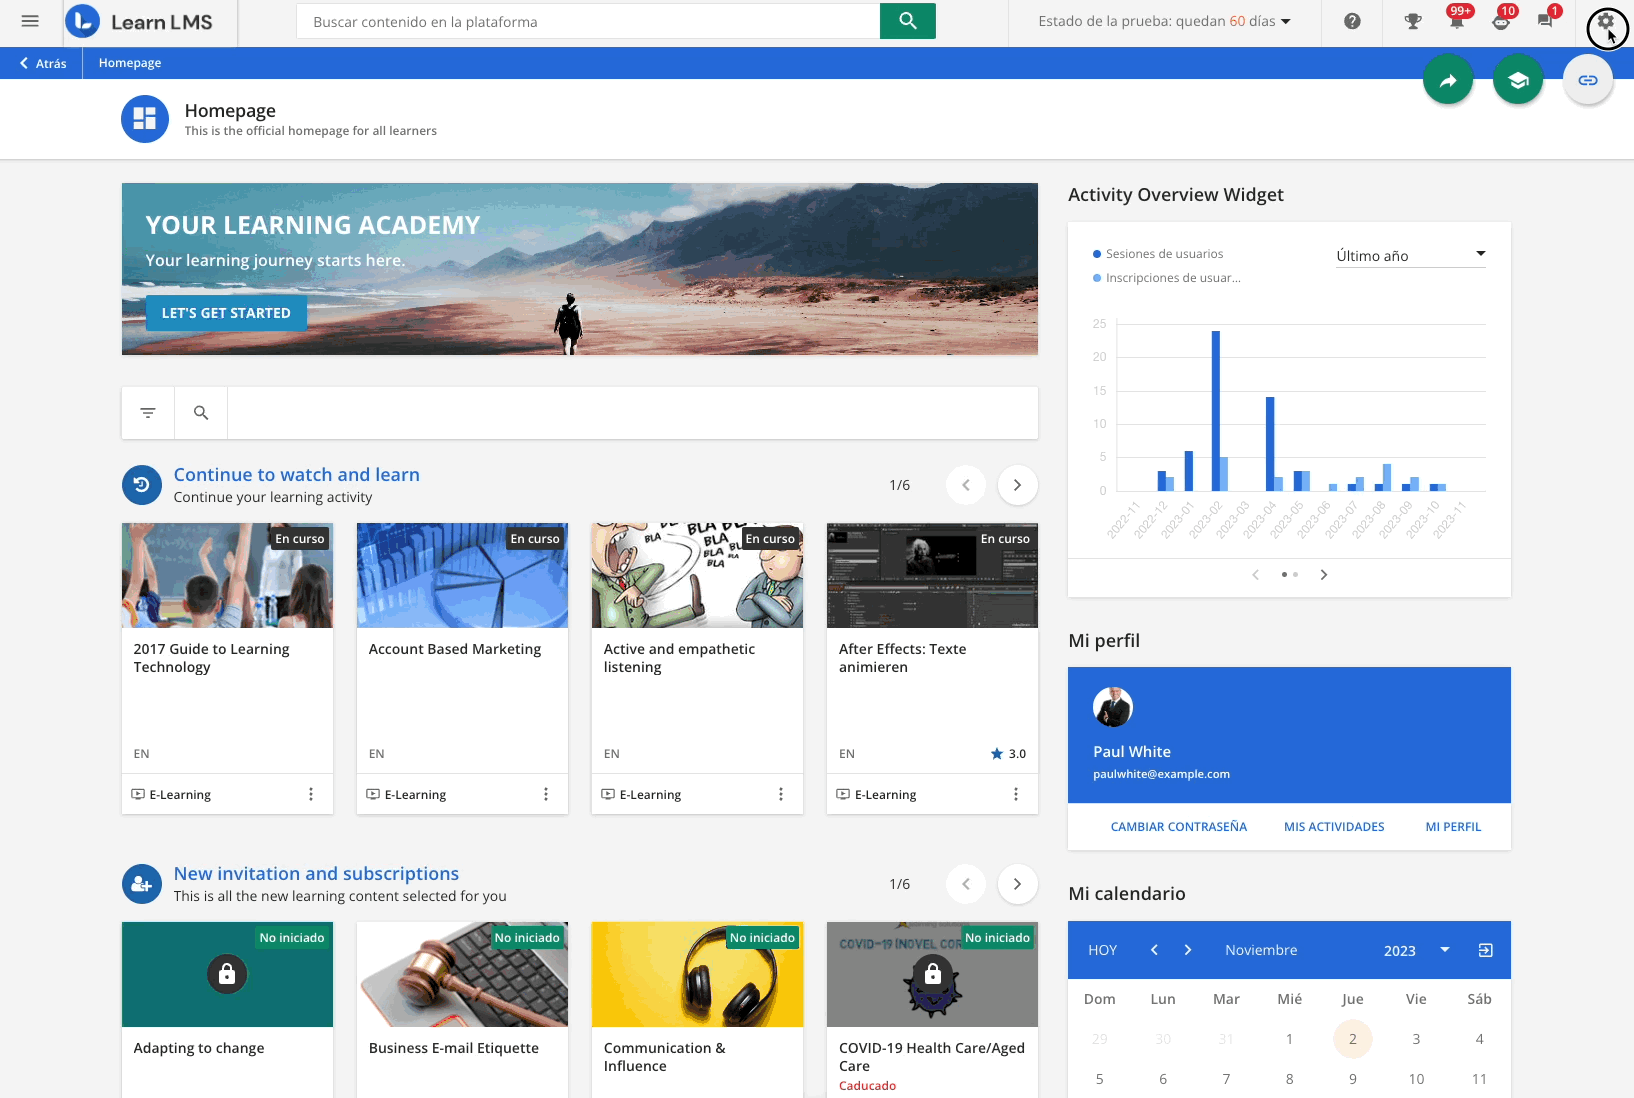Open options for After Effects course card
The width and height of the screenshot is (1634, 1098).
(x=1016, y=794)
